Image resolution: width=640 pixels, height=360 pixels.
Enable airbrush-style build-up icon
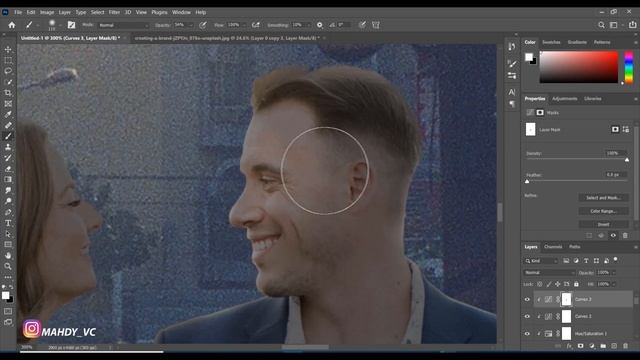[x=256, y=25]
